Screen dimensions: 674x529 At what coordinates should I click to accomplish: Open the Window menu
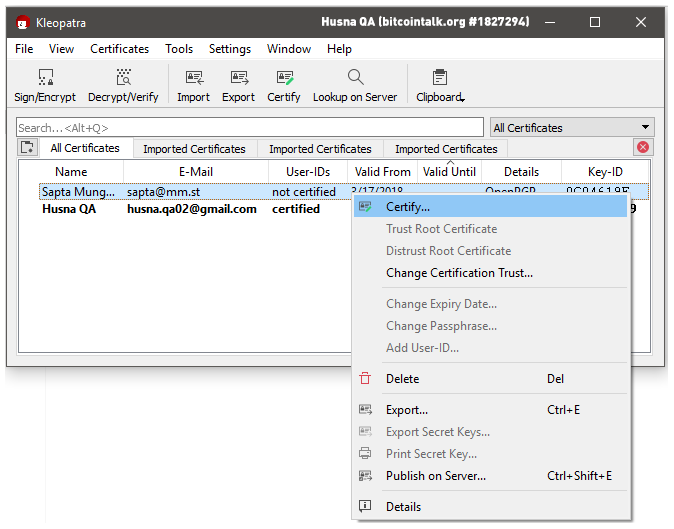(289, 49)
